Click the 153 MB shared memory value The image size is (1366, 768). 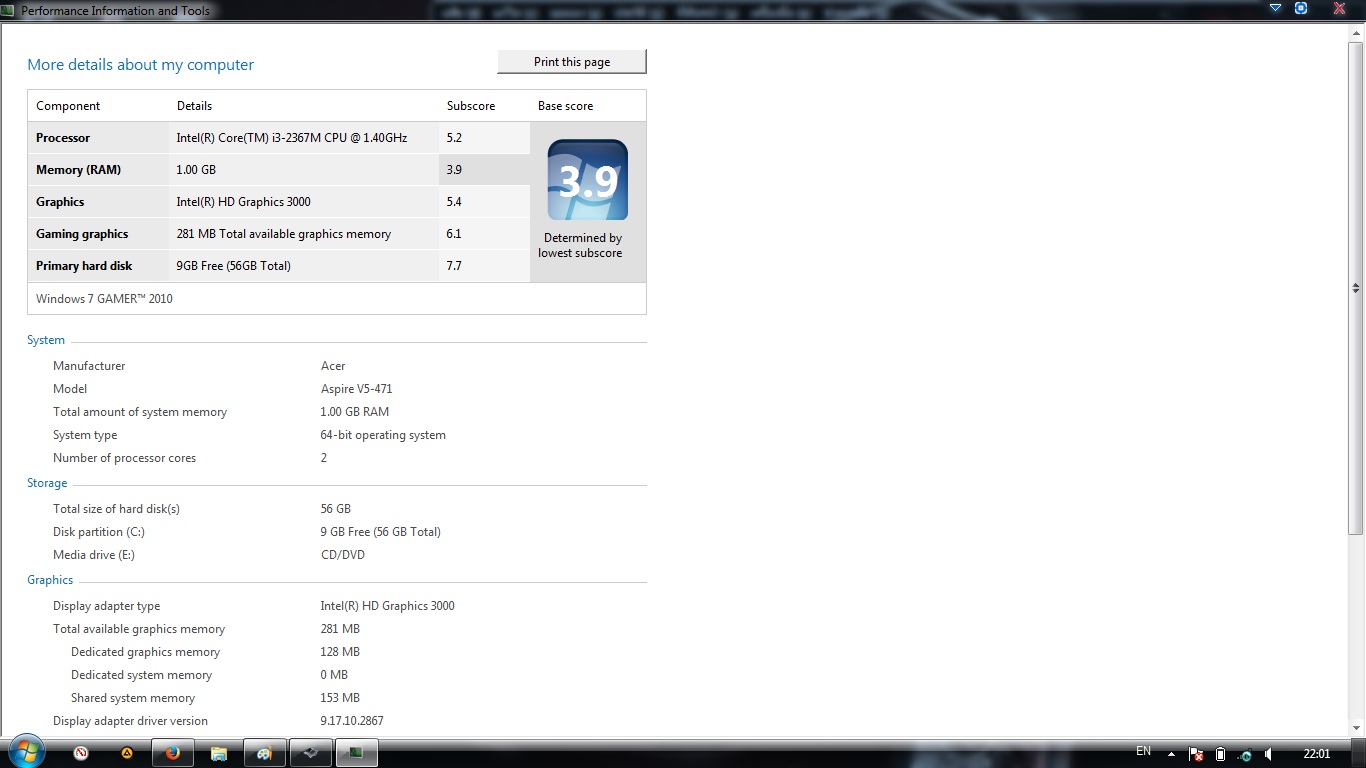340,698
